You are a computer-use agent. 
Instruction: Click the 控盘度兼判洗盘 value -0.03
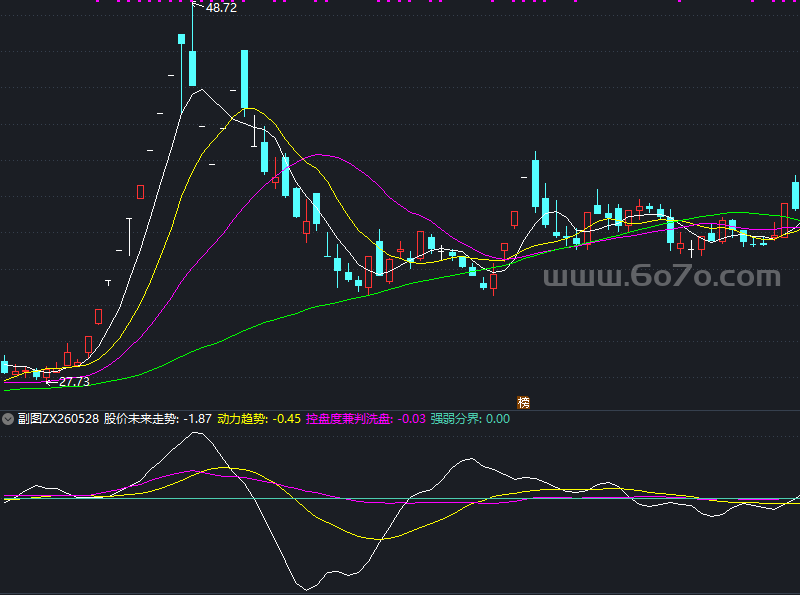click(x=411, y=419)
